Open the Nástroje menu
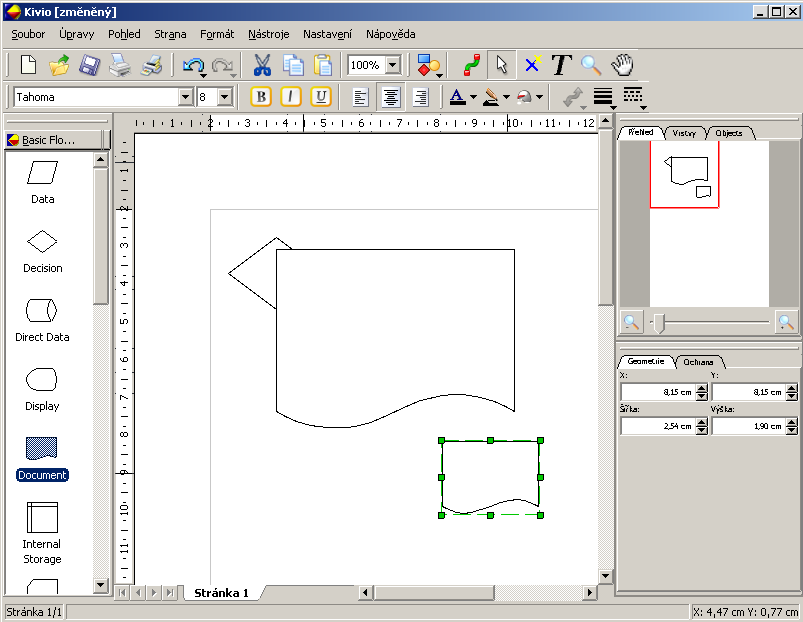The width and height of the screenshot is (803, 622). (x=268, y=34)
